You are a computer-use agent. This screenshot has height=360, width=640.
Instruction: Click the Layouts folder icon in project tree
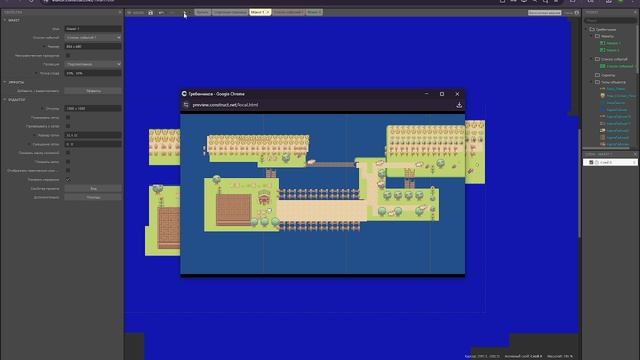click(x=597, y=36)
